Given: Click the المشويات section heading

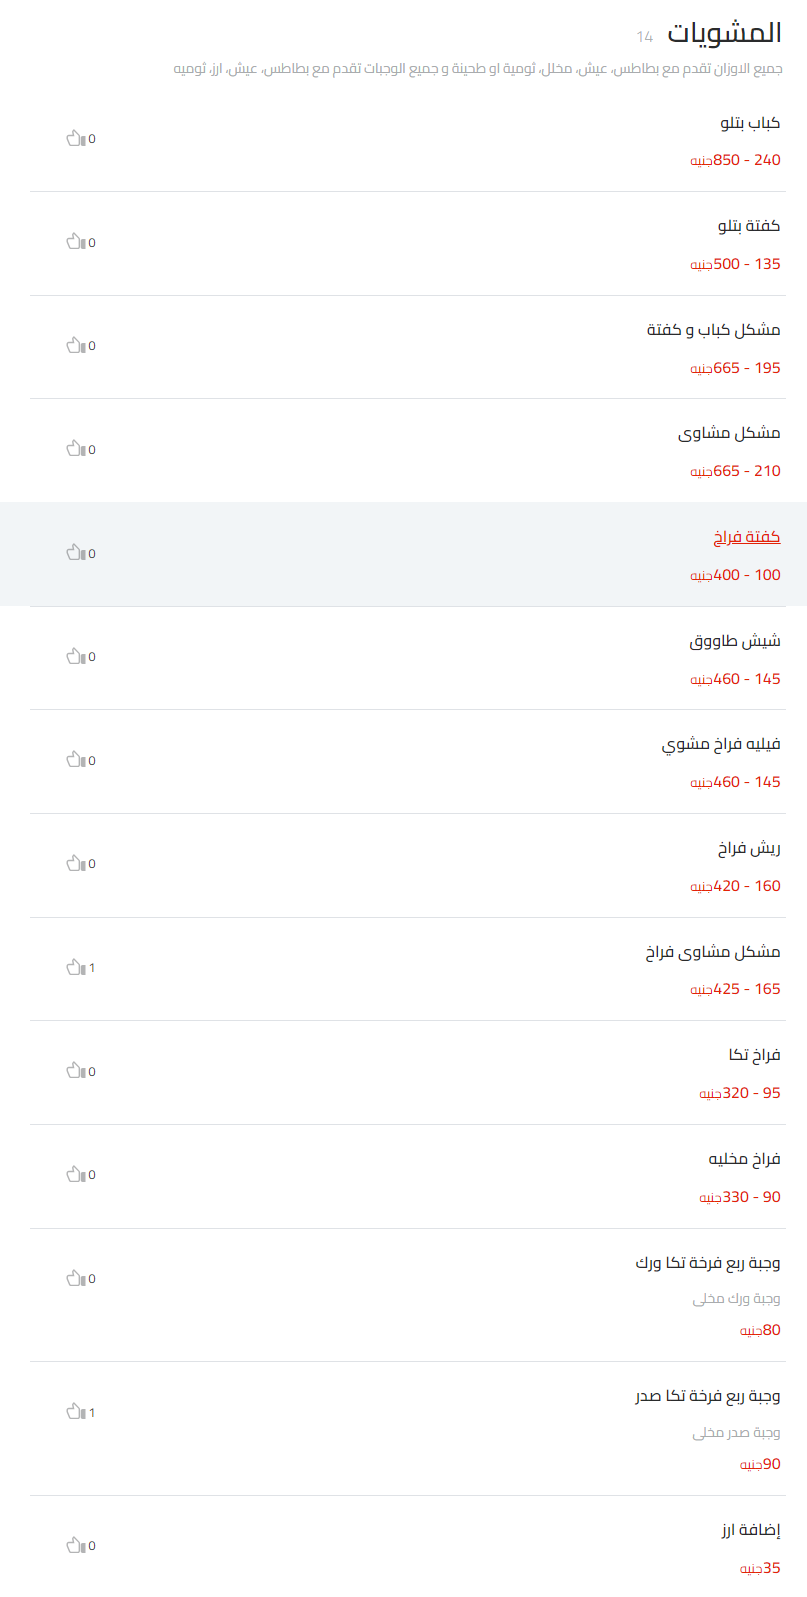Looking at the screenshot, I should [725, 33].
